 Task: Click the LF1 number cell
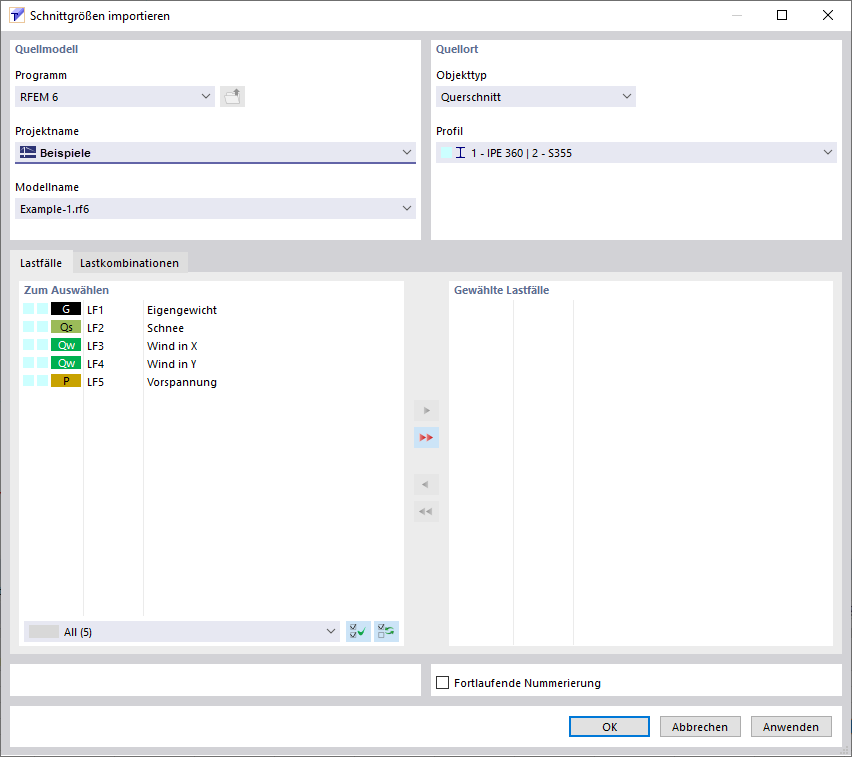coord(95,310)
